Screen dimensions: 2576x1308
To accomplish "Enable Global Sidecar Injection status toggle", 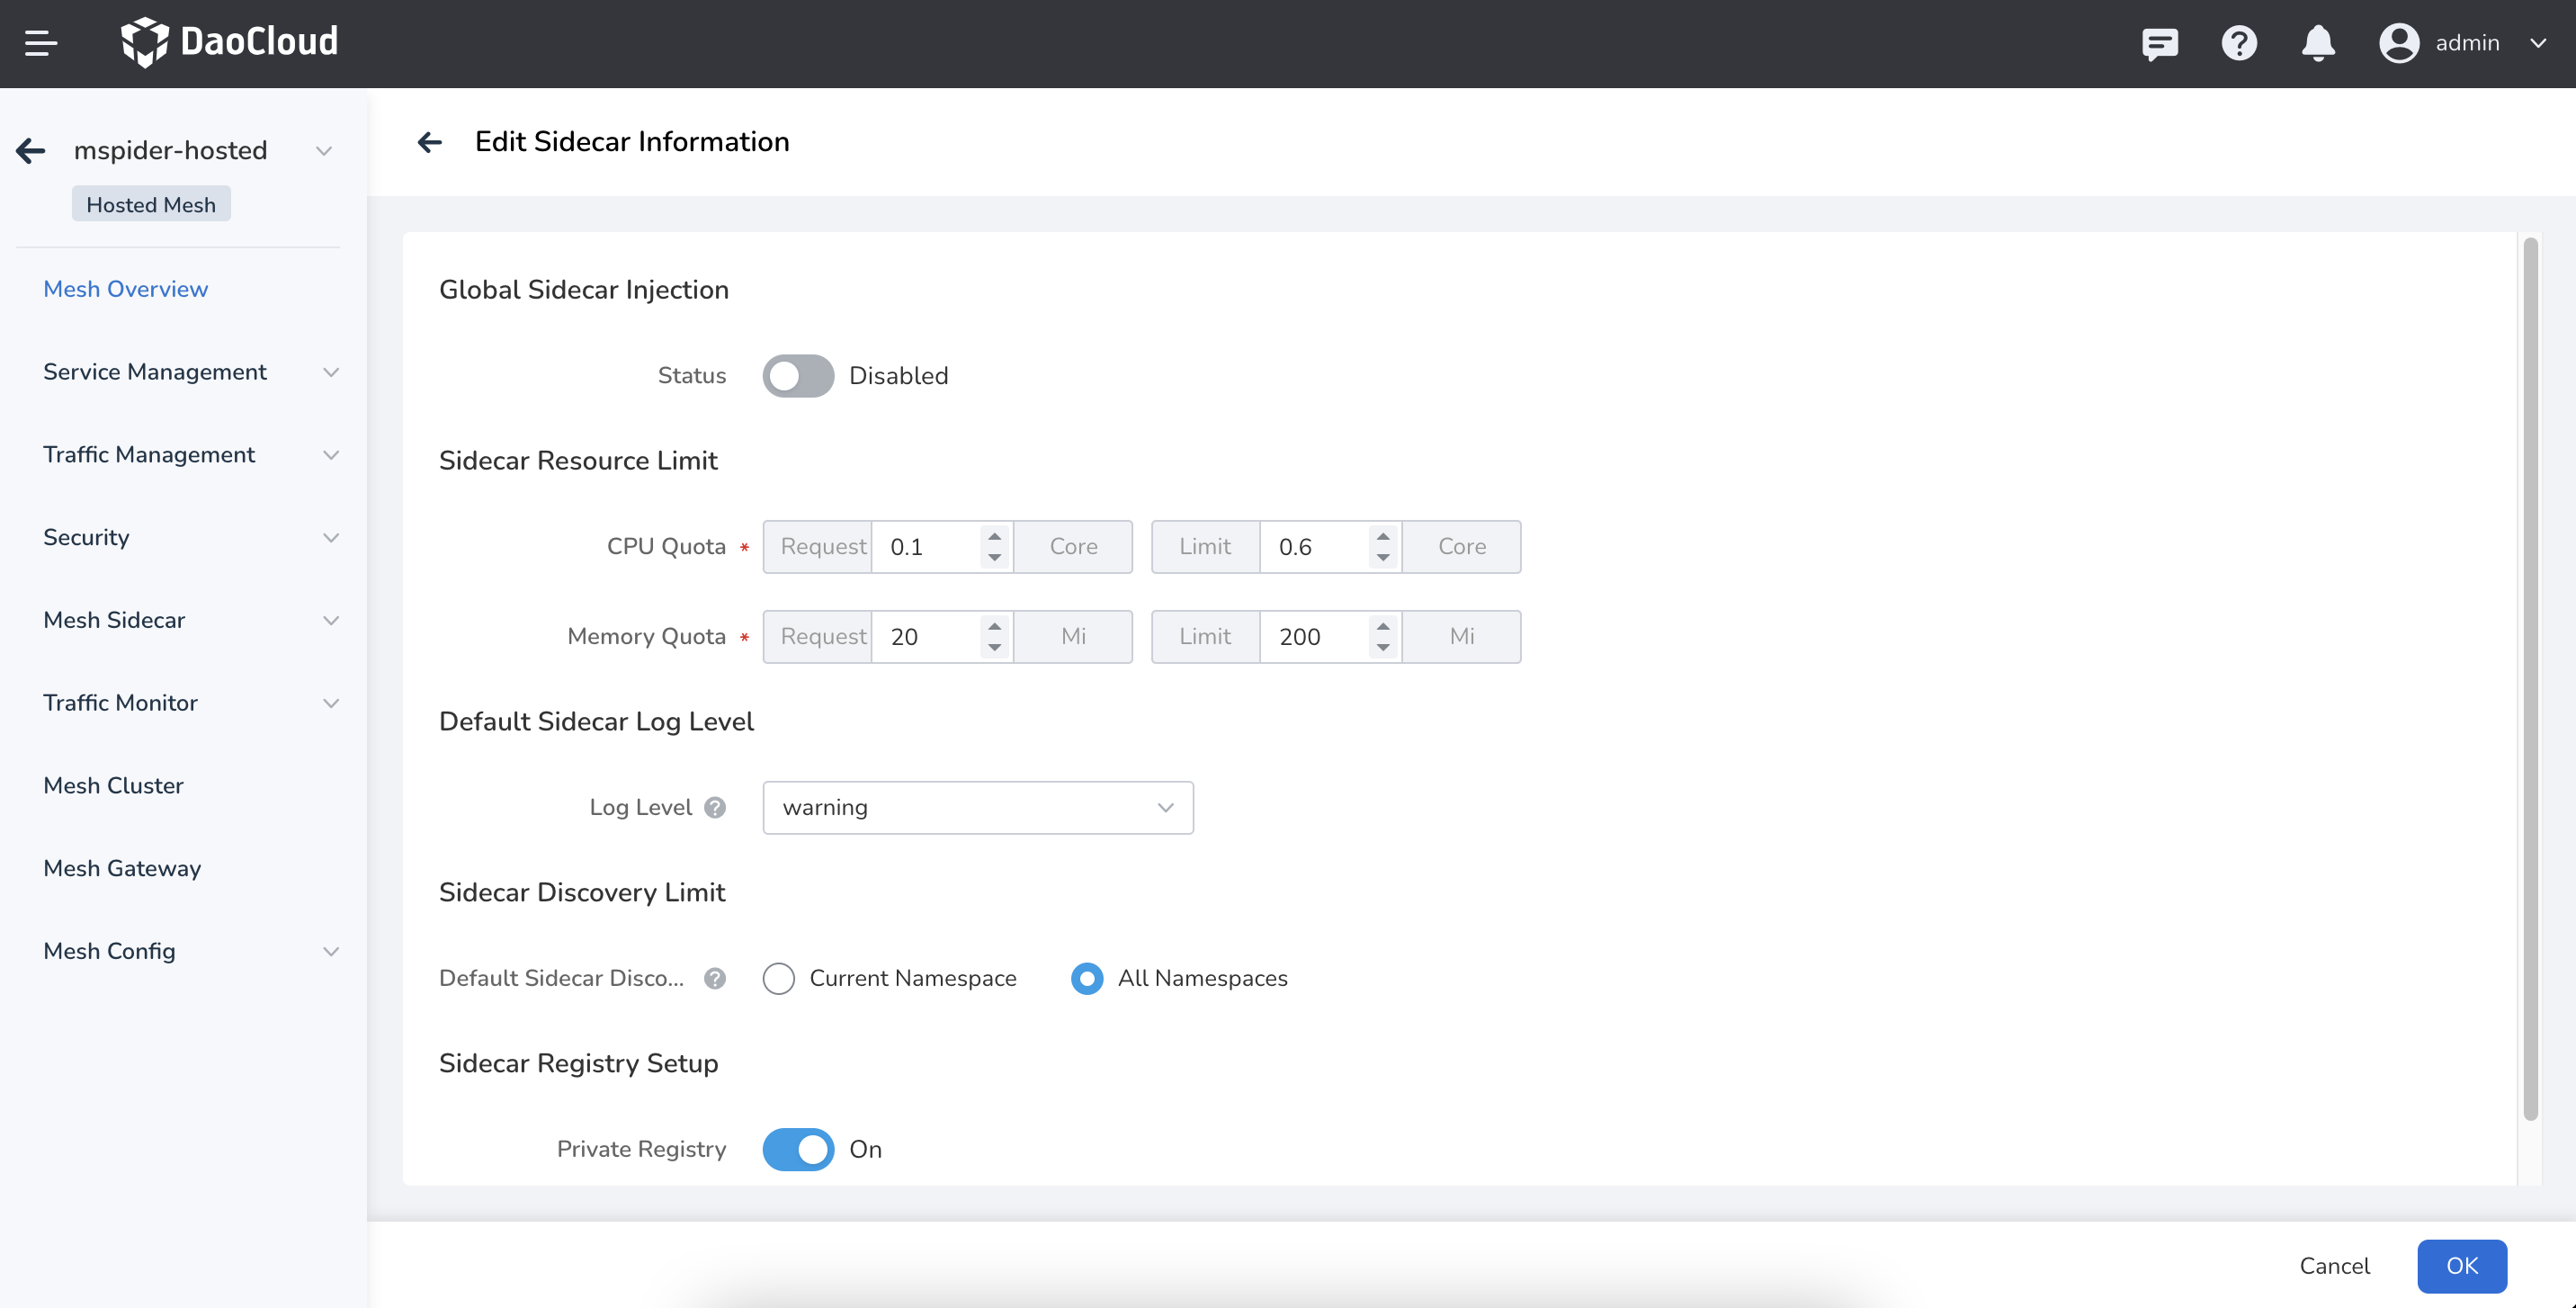I will 797,376.
